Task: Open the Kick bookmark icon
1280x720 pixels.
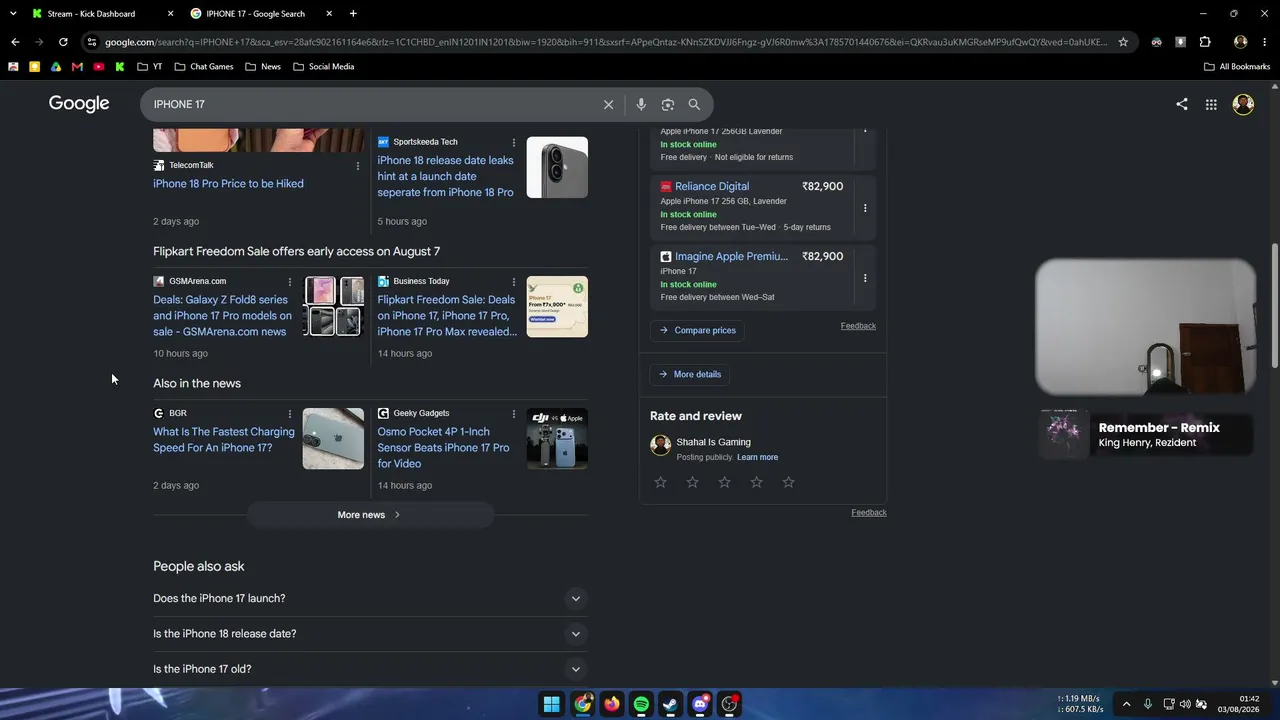Action: [120, 67]
